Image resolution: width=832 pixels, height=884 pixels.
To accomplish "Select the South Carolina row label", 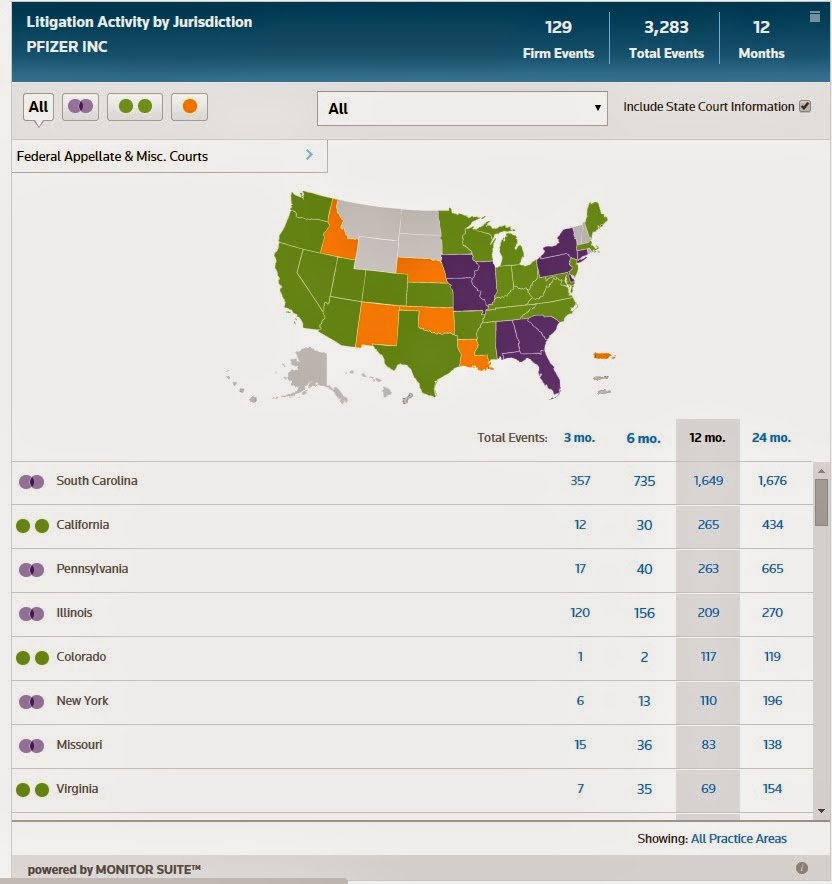I will [96, 481].
